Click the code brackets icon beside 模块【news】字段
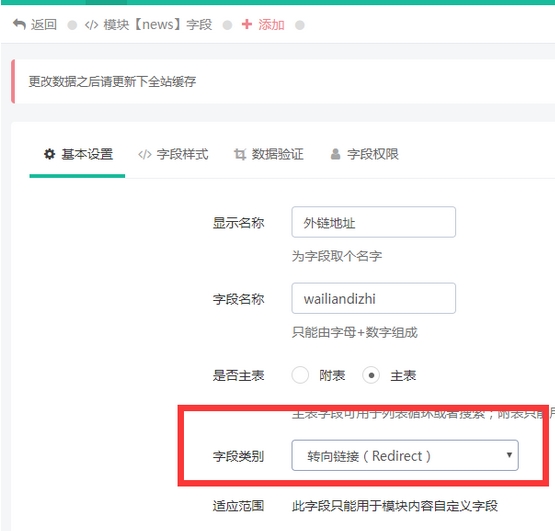This screenshot has width=555, height=531. [91, 25]
